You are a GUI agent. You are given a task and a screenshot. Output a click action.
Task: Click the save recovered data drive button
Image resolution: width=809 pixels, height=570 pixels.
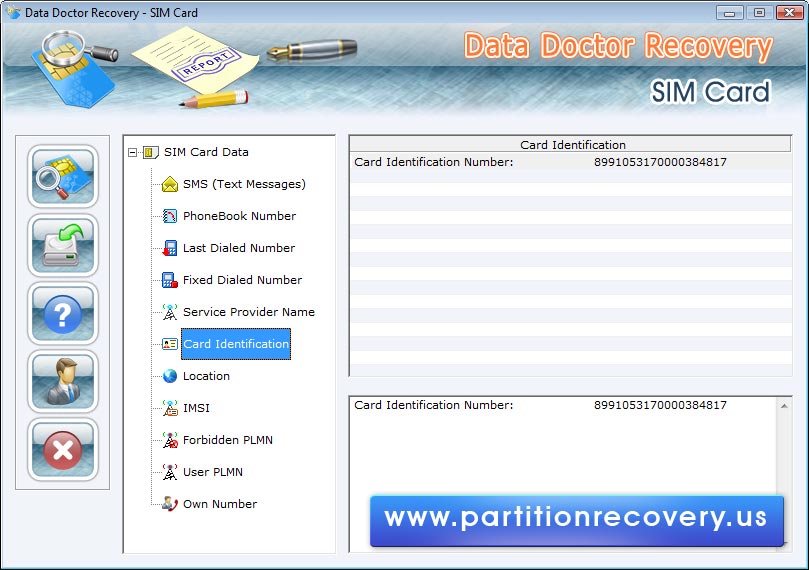click(x=62, y=246)
